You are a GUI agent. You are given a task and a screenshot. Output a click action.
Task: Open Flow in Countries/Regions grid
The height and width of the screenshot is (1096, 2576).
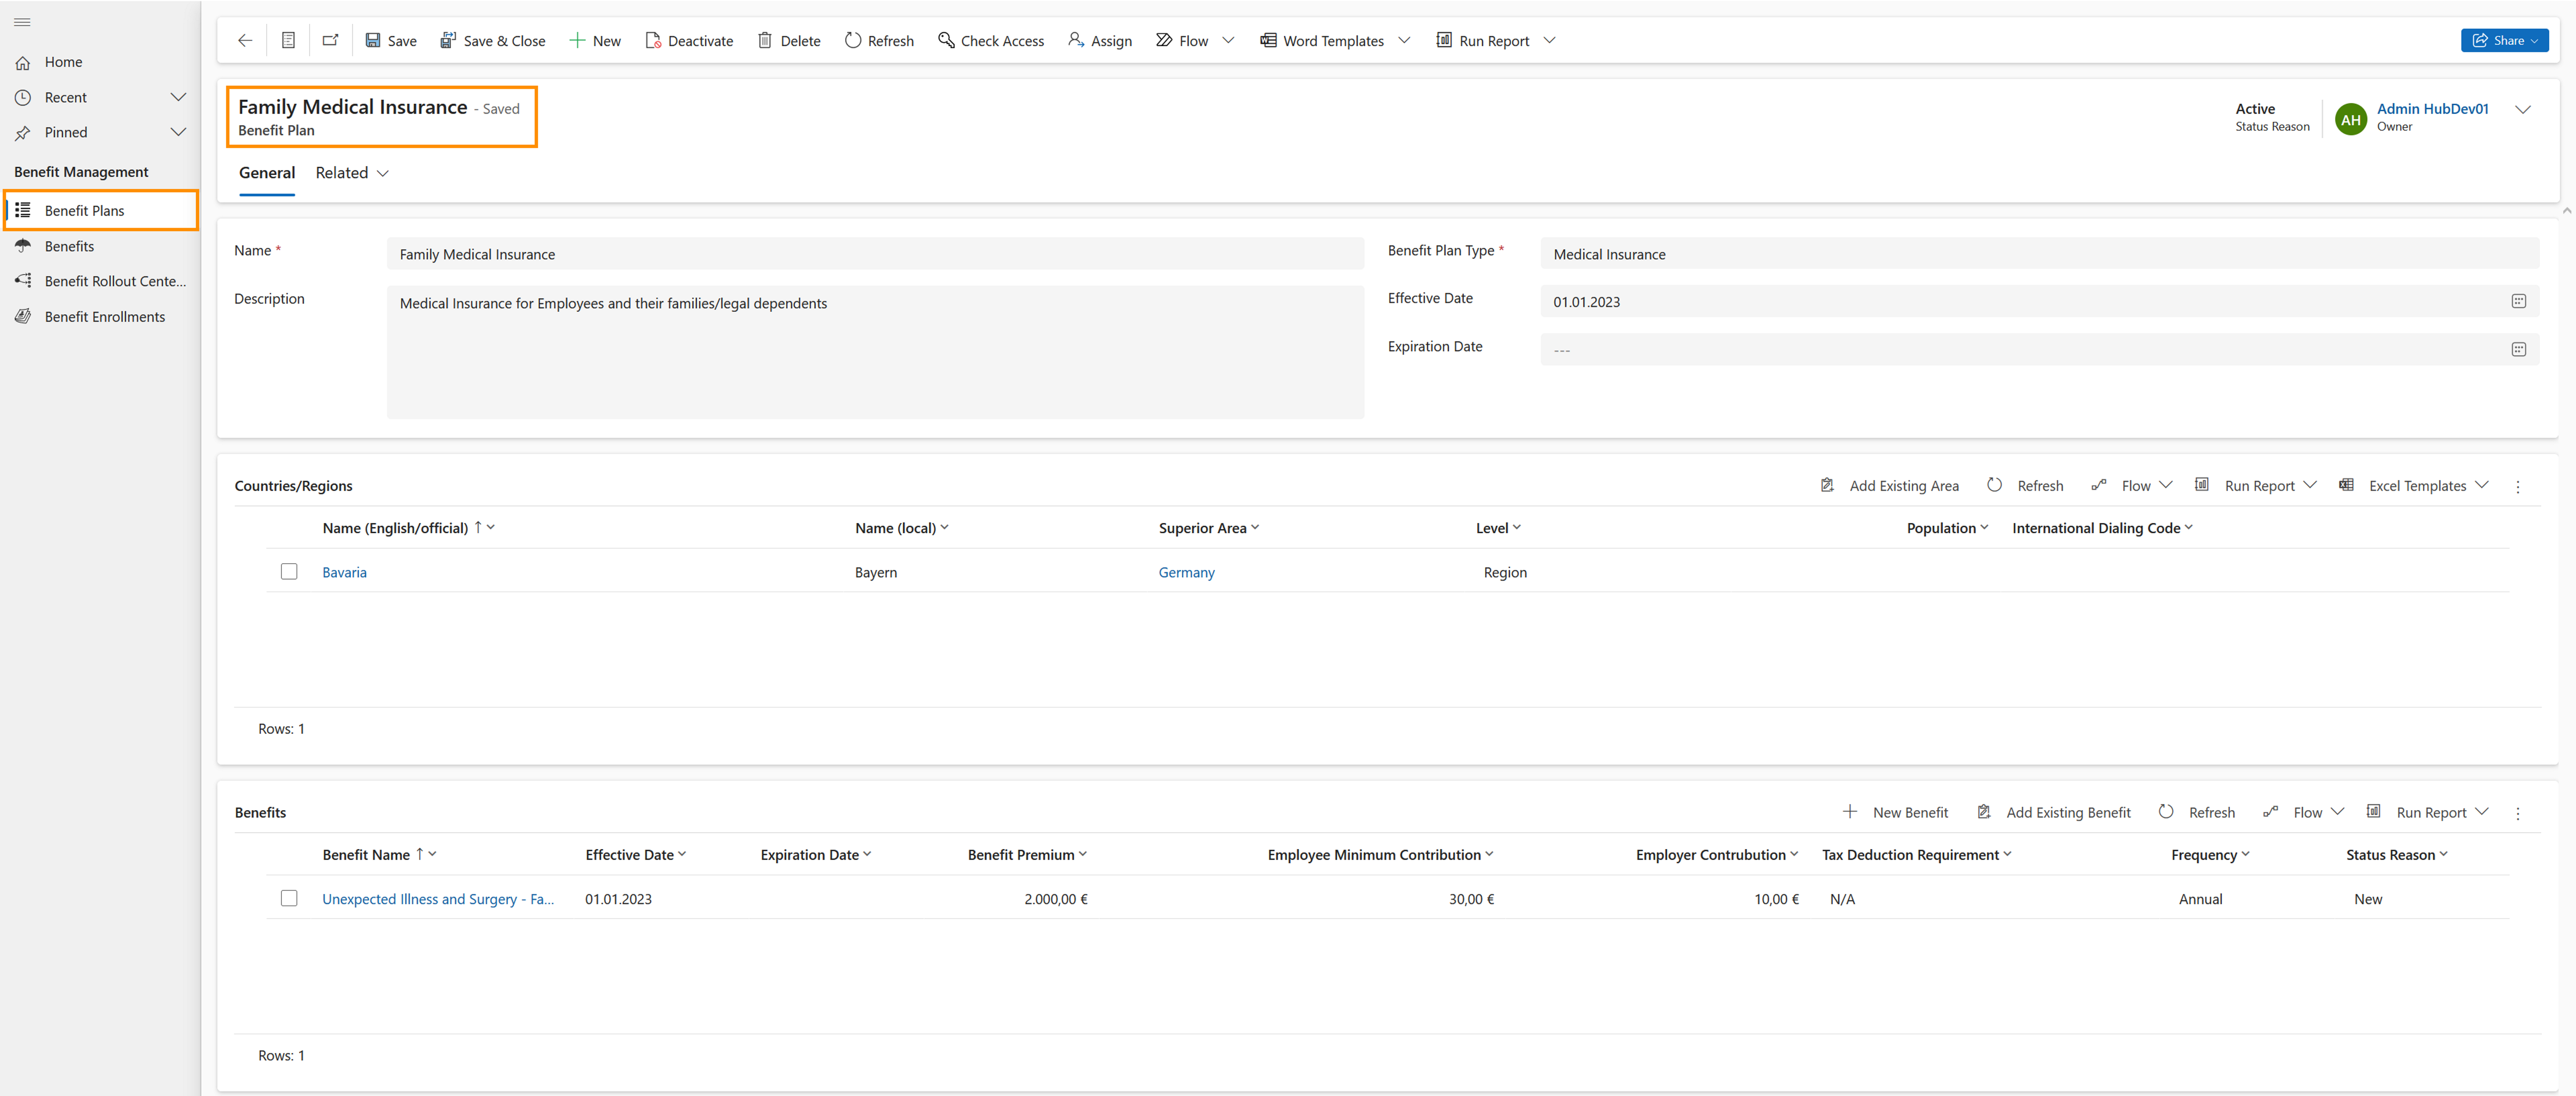pos(2131,486)
